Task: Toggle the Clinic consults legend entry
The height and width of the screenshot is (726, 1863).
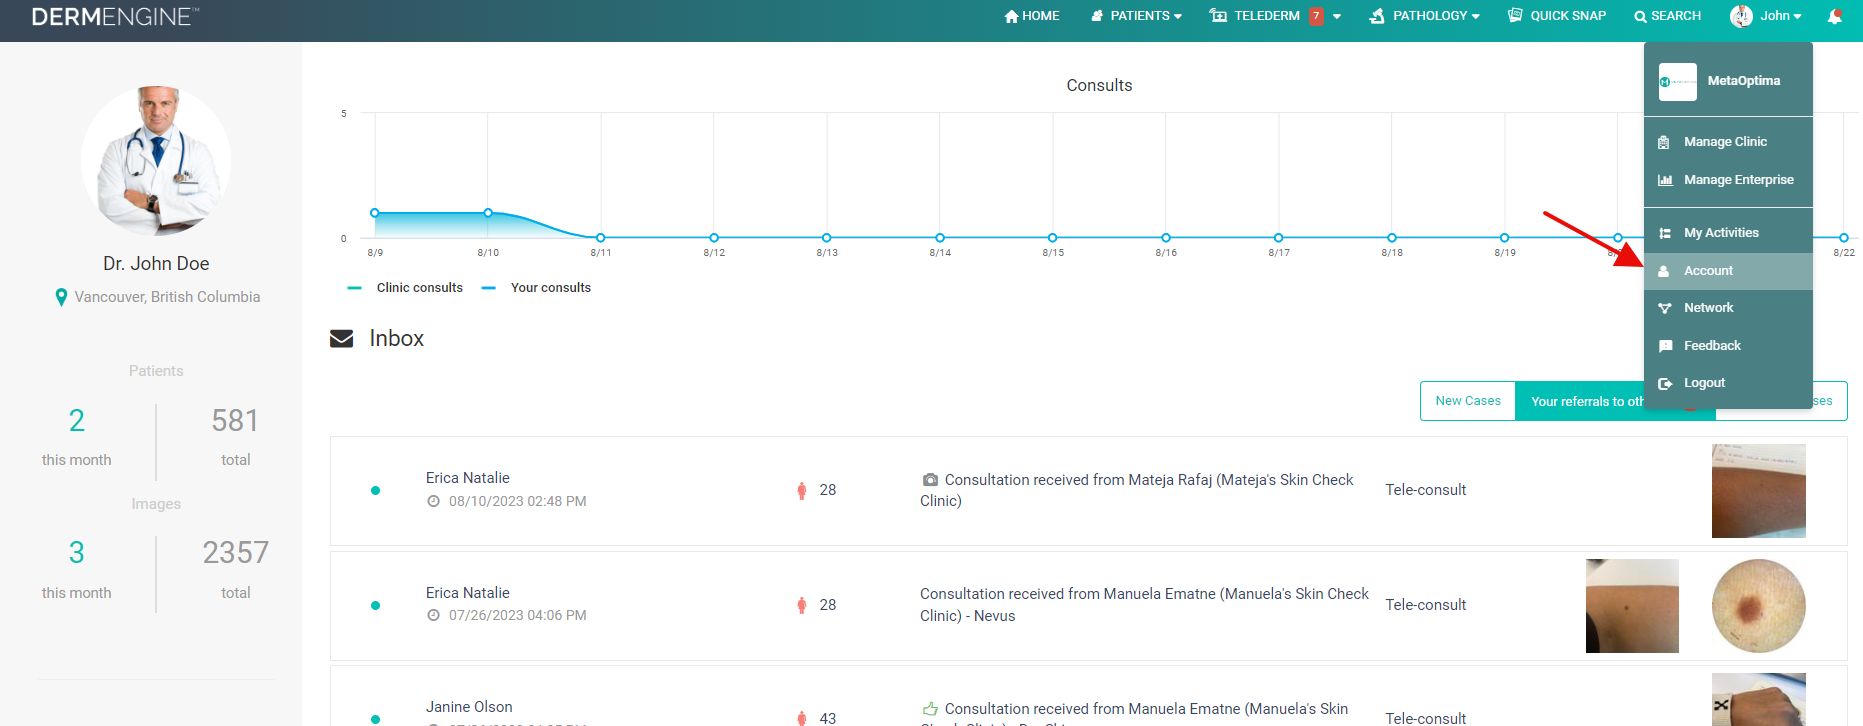Action: (405, 288)
